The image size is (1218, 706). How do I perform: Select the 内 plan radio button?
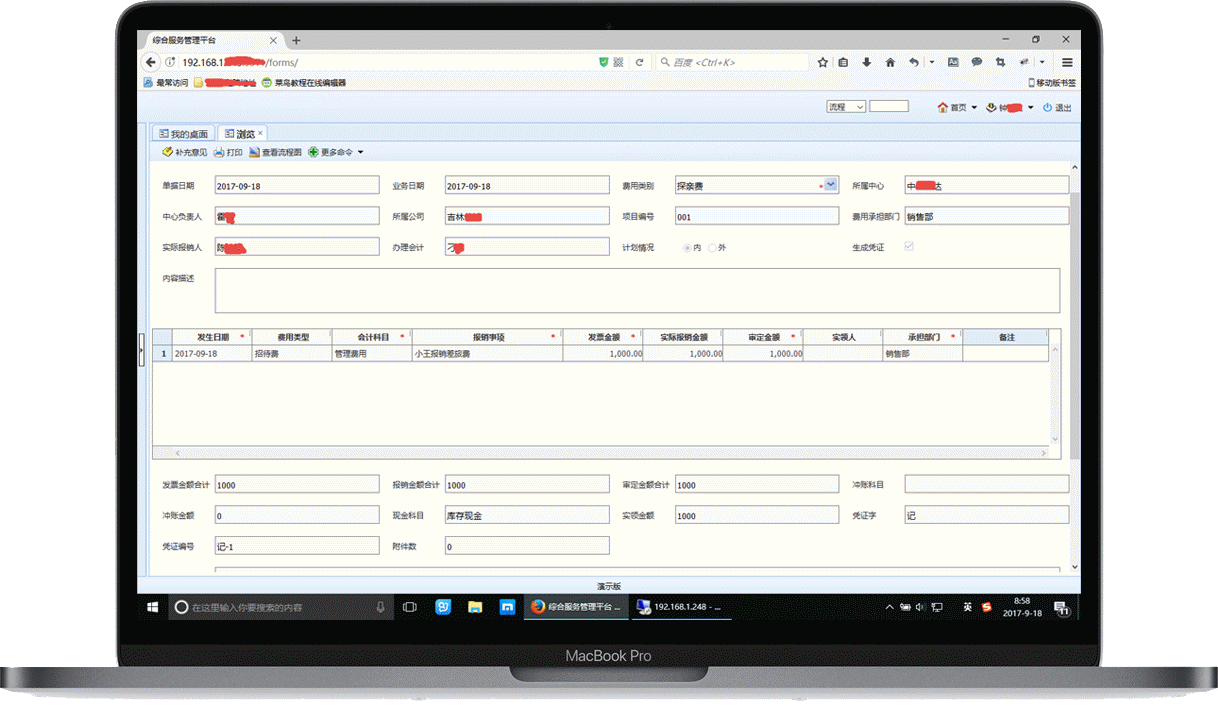pyautogui.click(x=687, y=247)
